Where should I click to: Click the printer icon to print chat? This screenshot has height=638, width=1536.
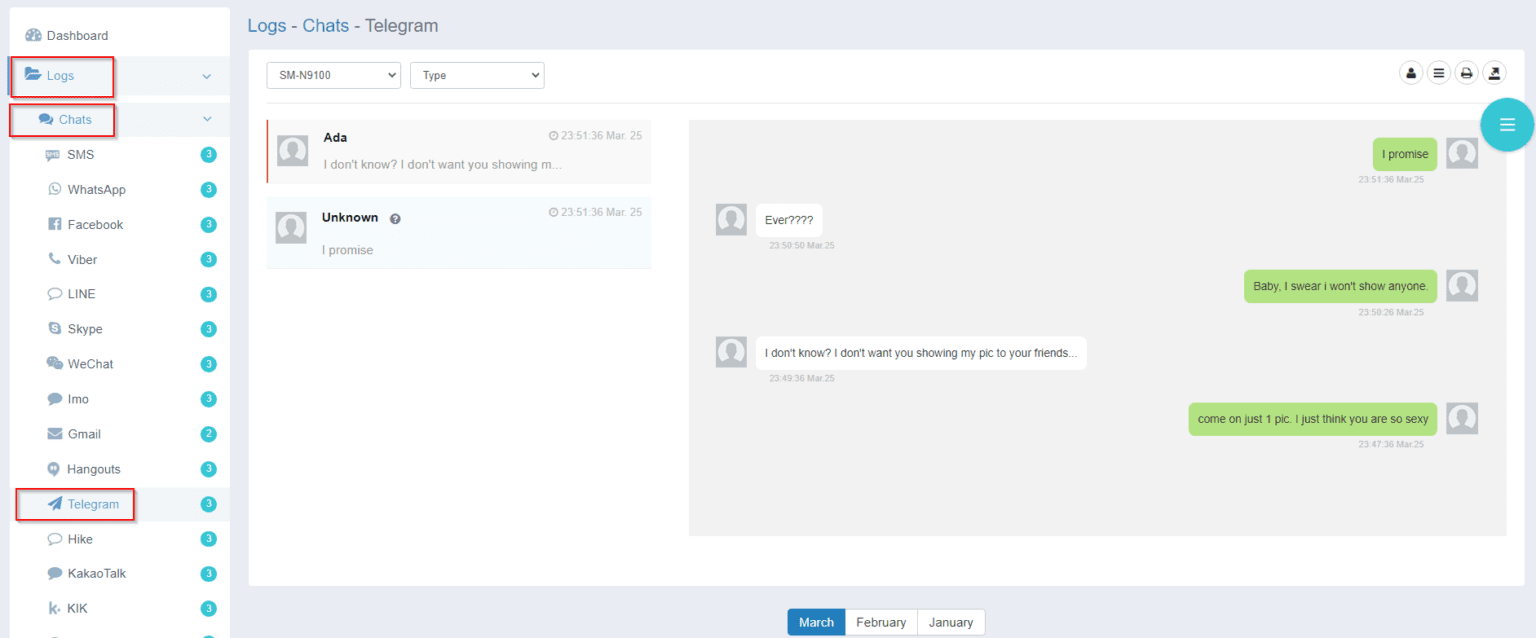[1466, 73]
